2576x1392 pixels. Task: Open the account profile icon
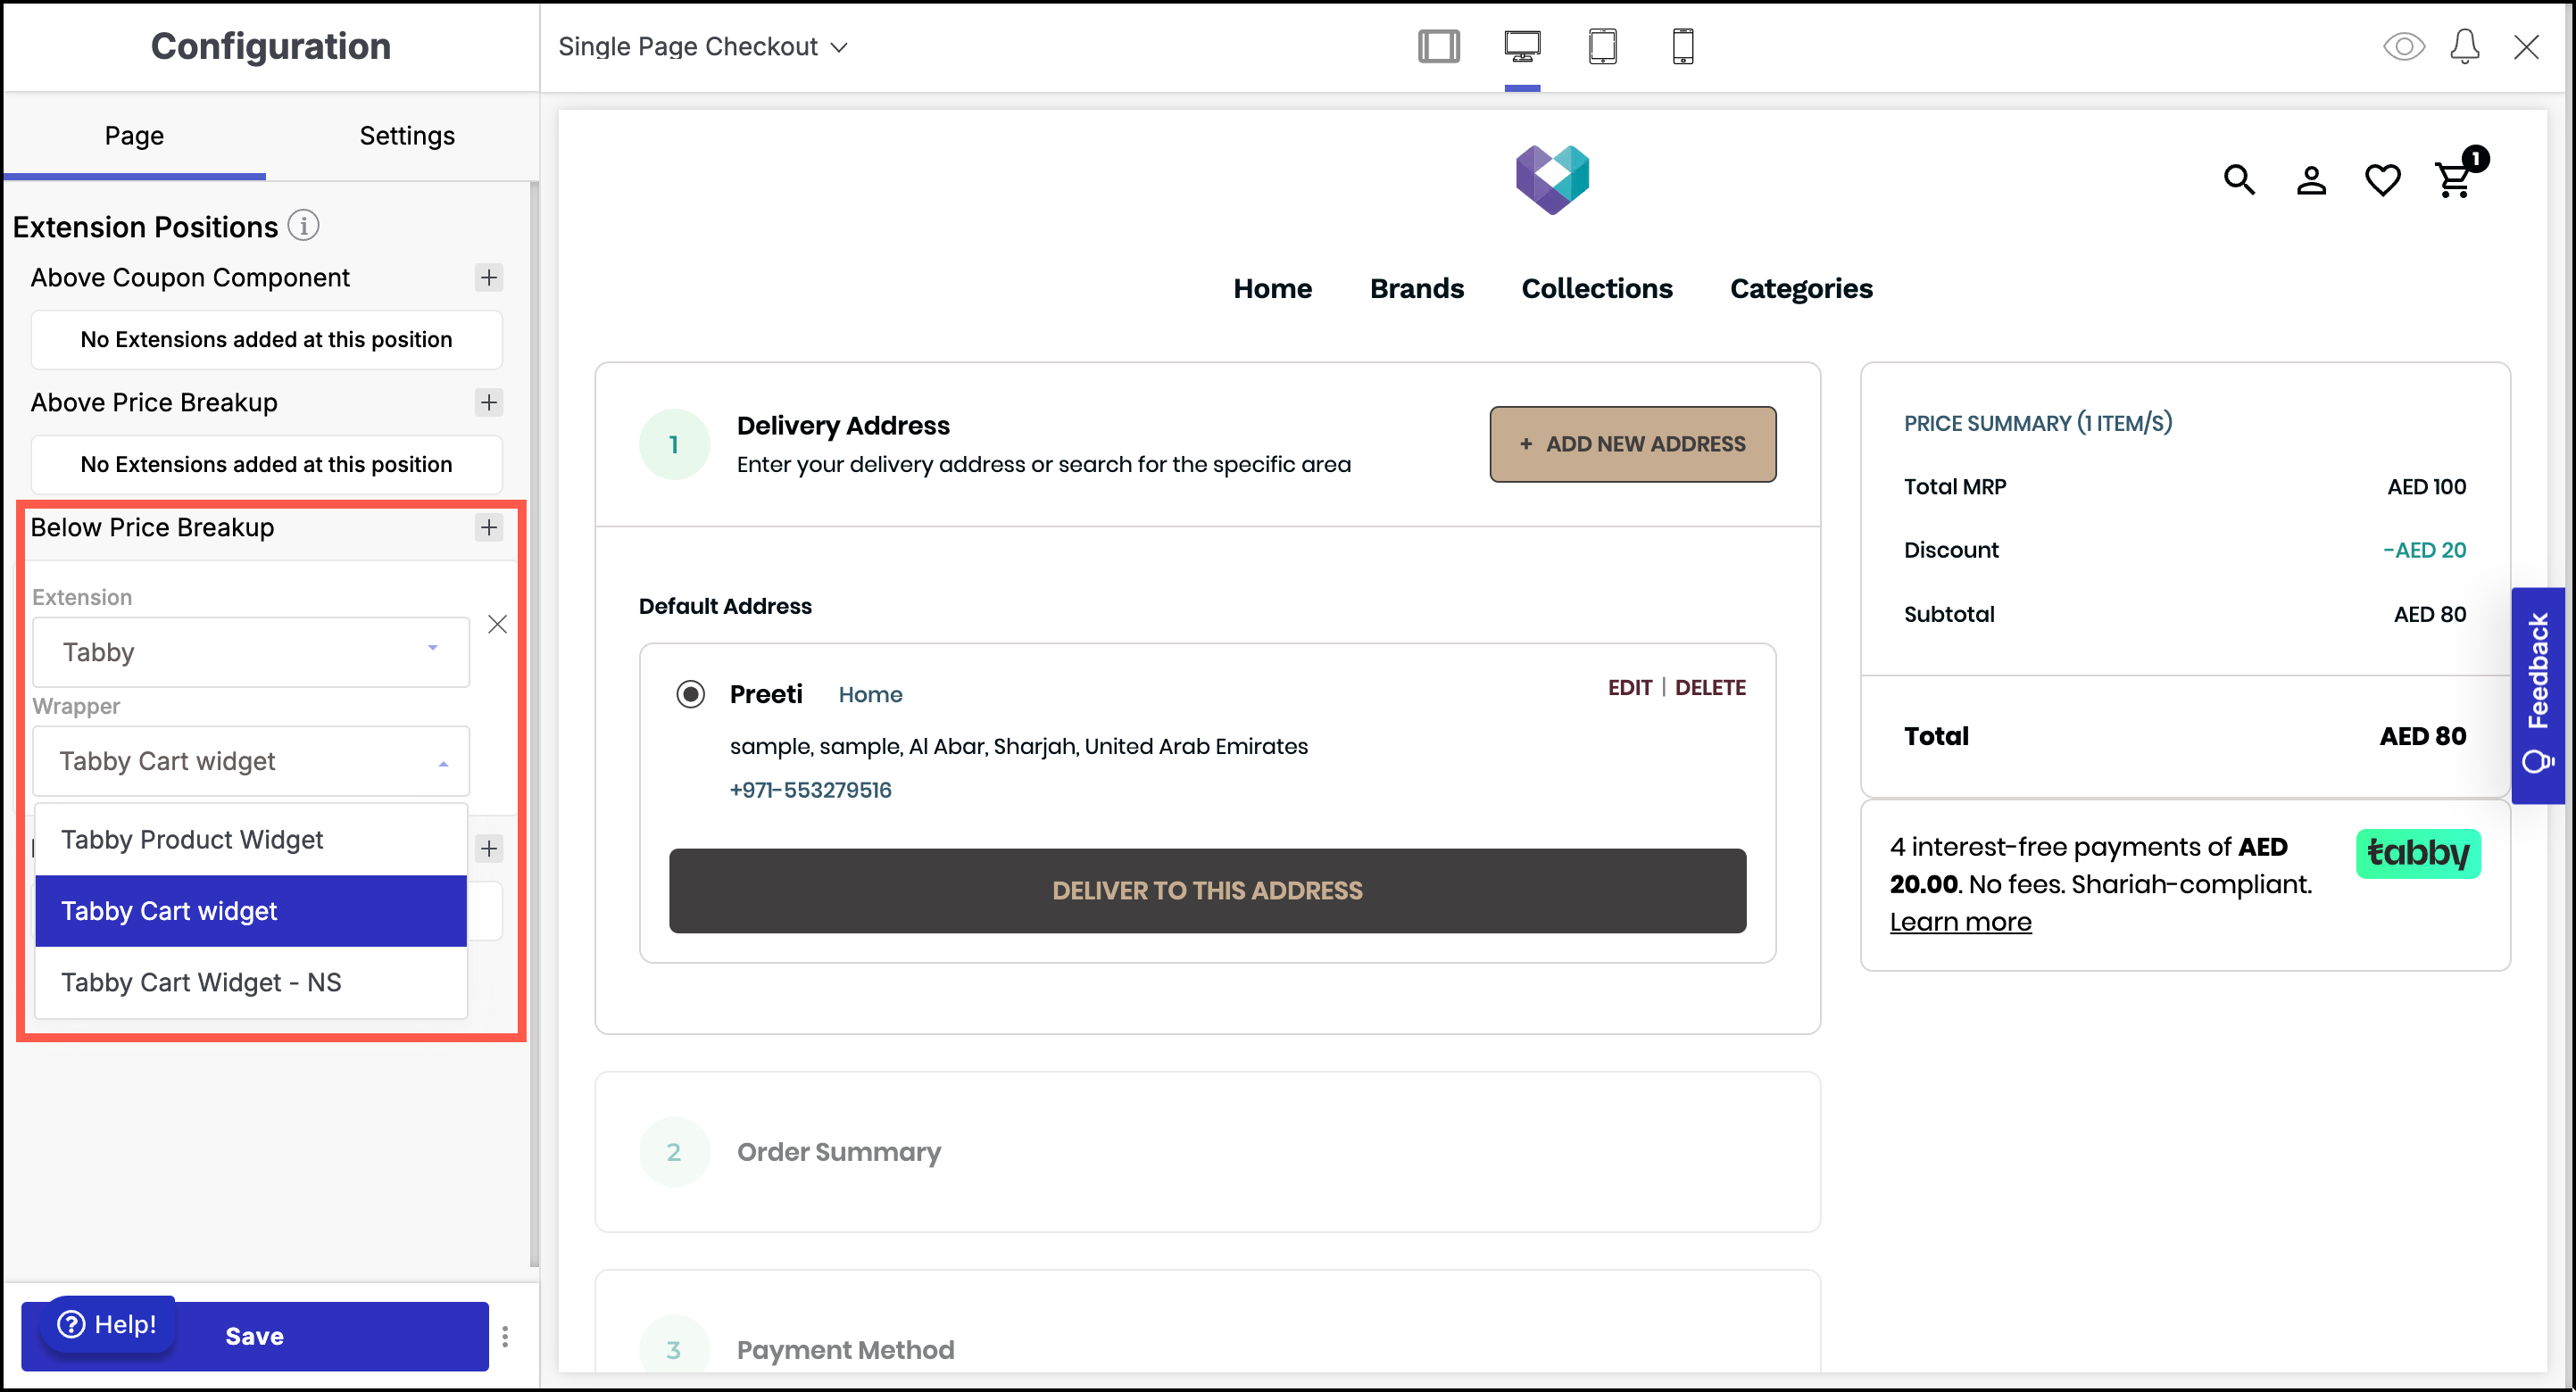click(x=2311, y=180)
